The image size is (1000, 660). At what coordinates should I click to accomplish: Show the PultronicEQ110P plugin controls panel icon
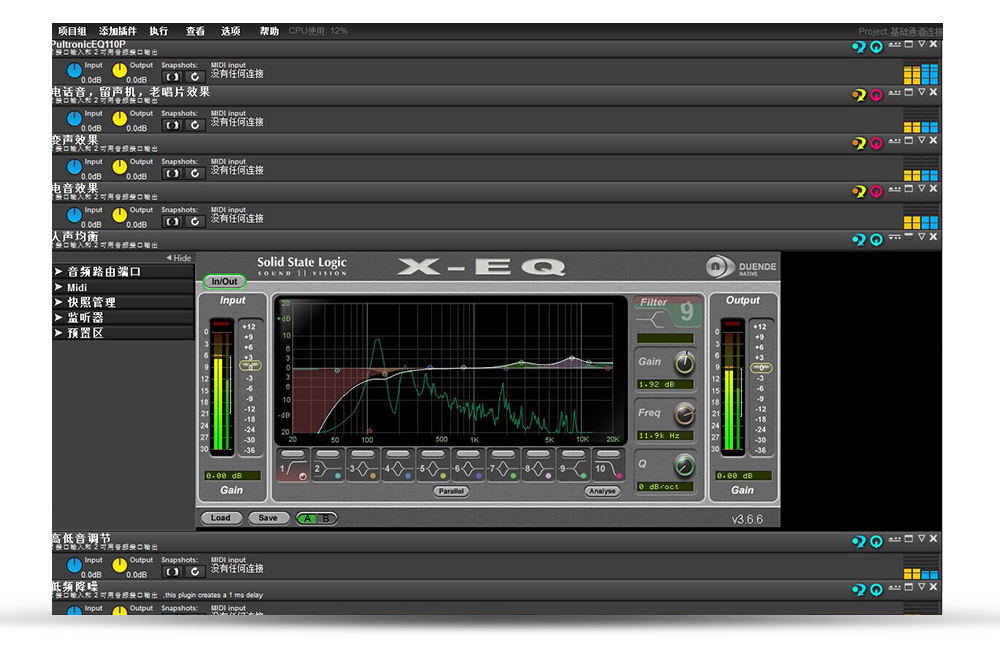click(x=895, y=44)
